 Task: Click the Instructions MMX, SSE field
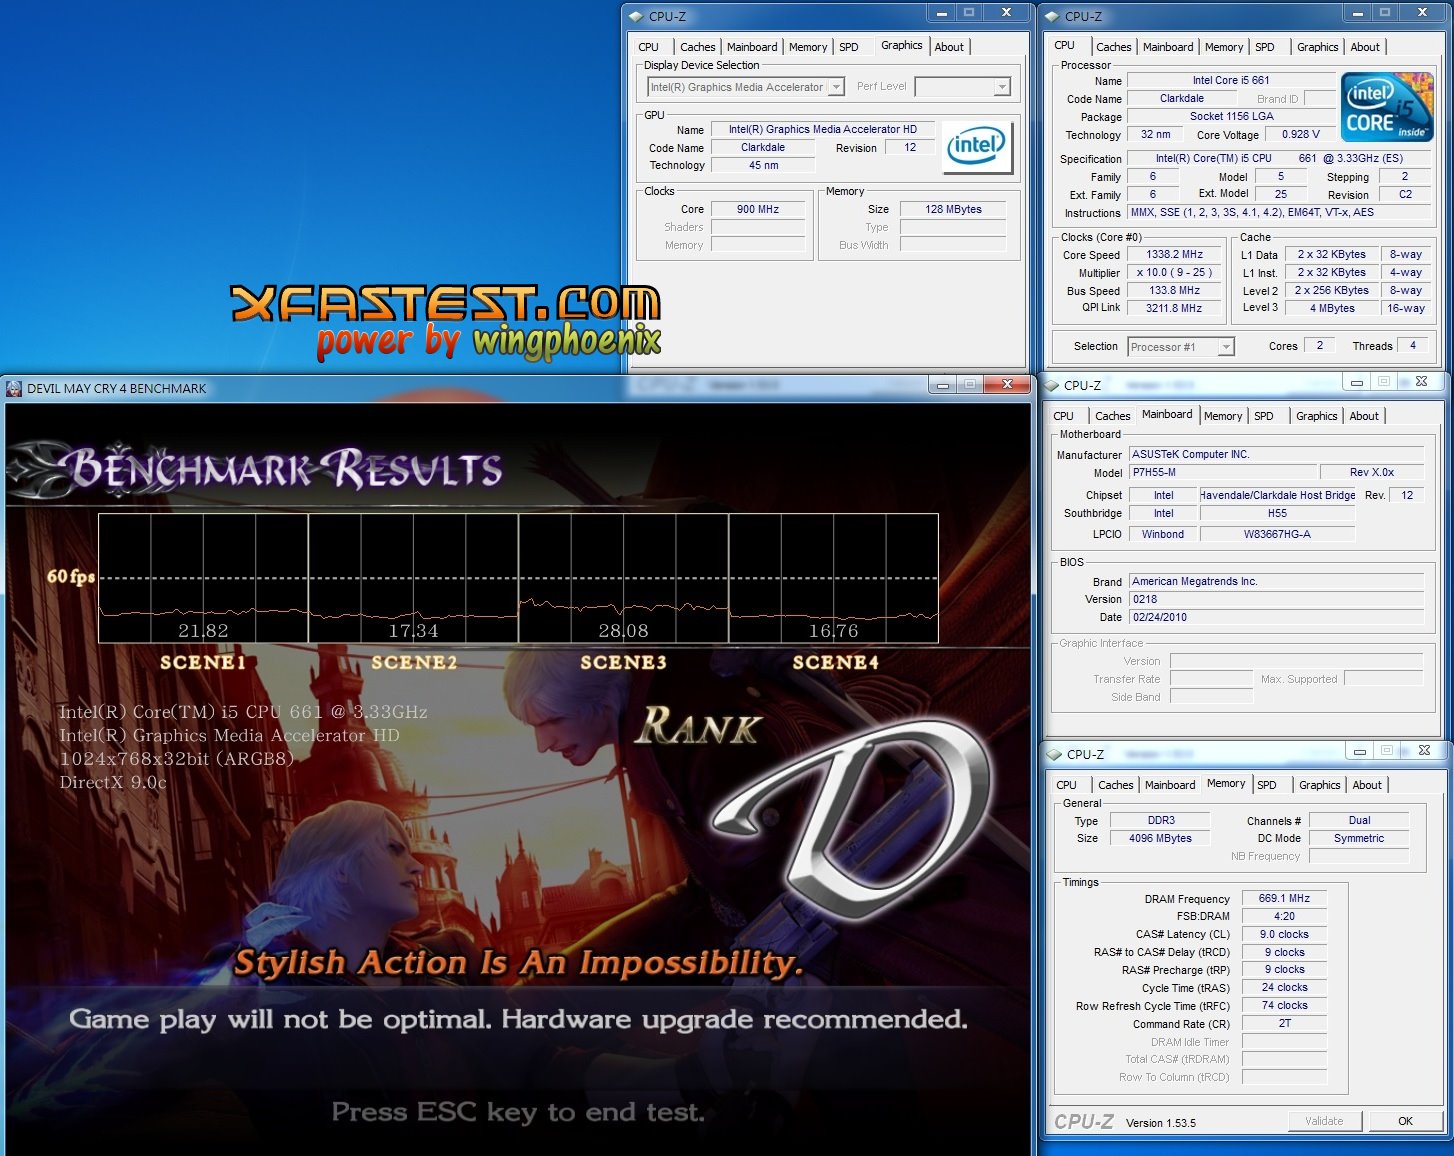coord(1279,212)
